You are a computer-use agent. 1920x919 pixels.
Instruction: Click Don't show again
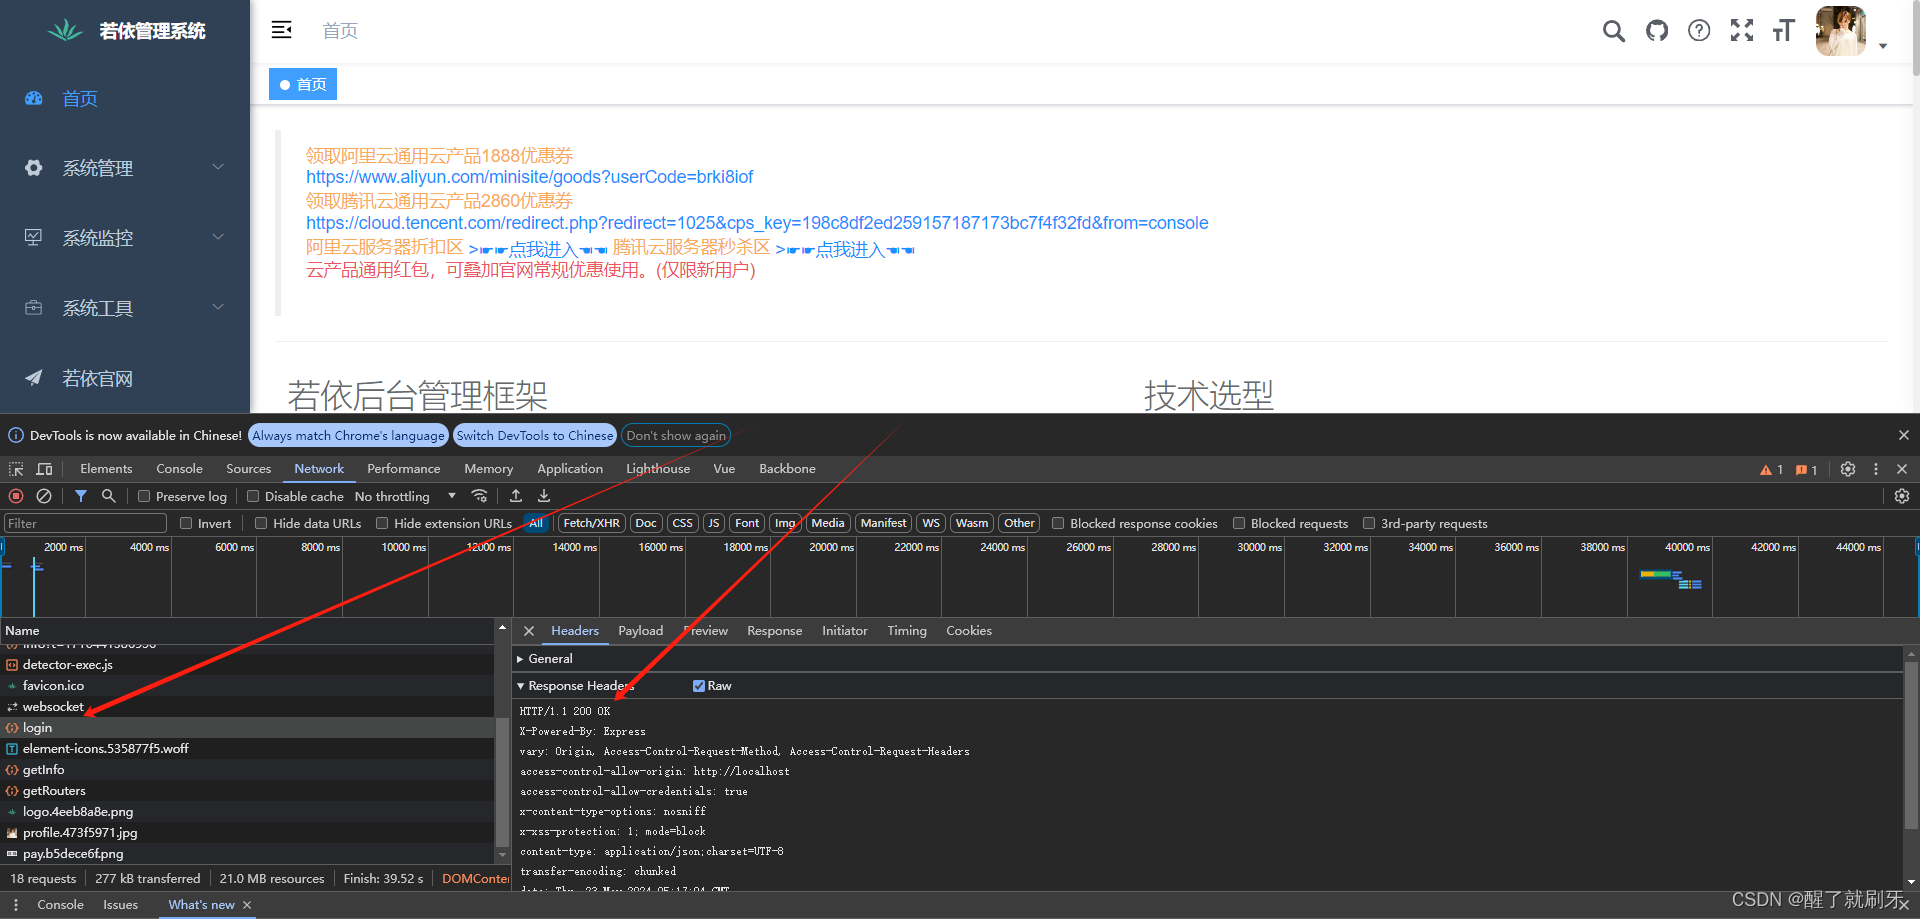coord(676,435)
